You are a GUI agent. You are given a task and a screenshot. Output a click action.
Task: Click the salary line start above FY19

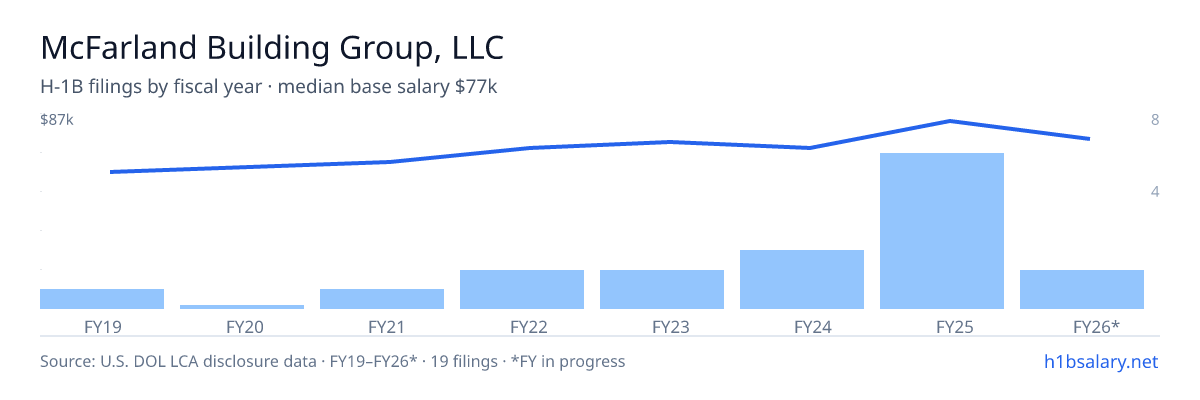[110, 172]
